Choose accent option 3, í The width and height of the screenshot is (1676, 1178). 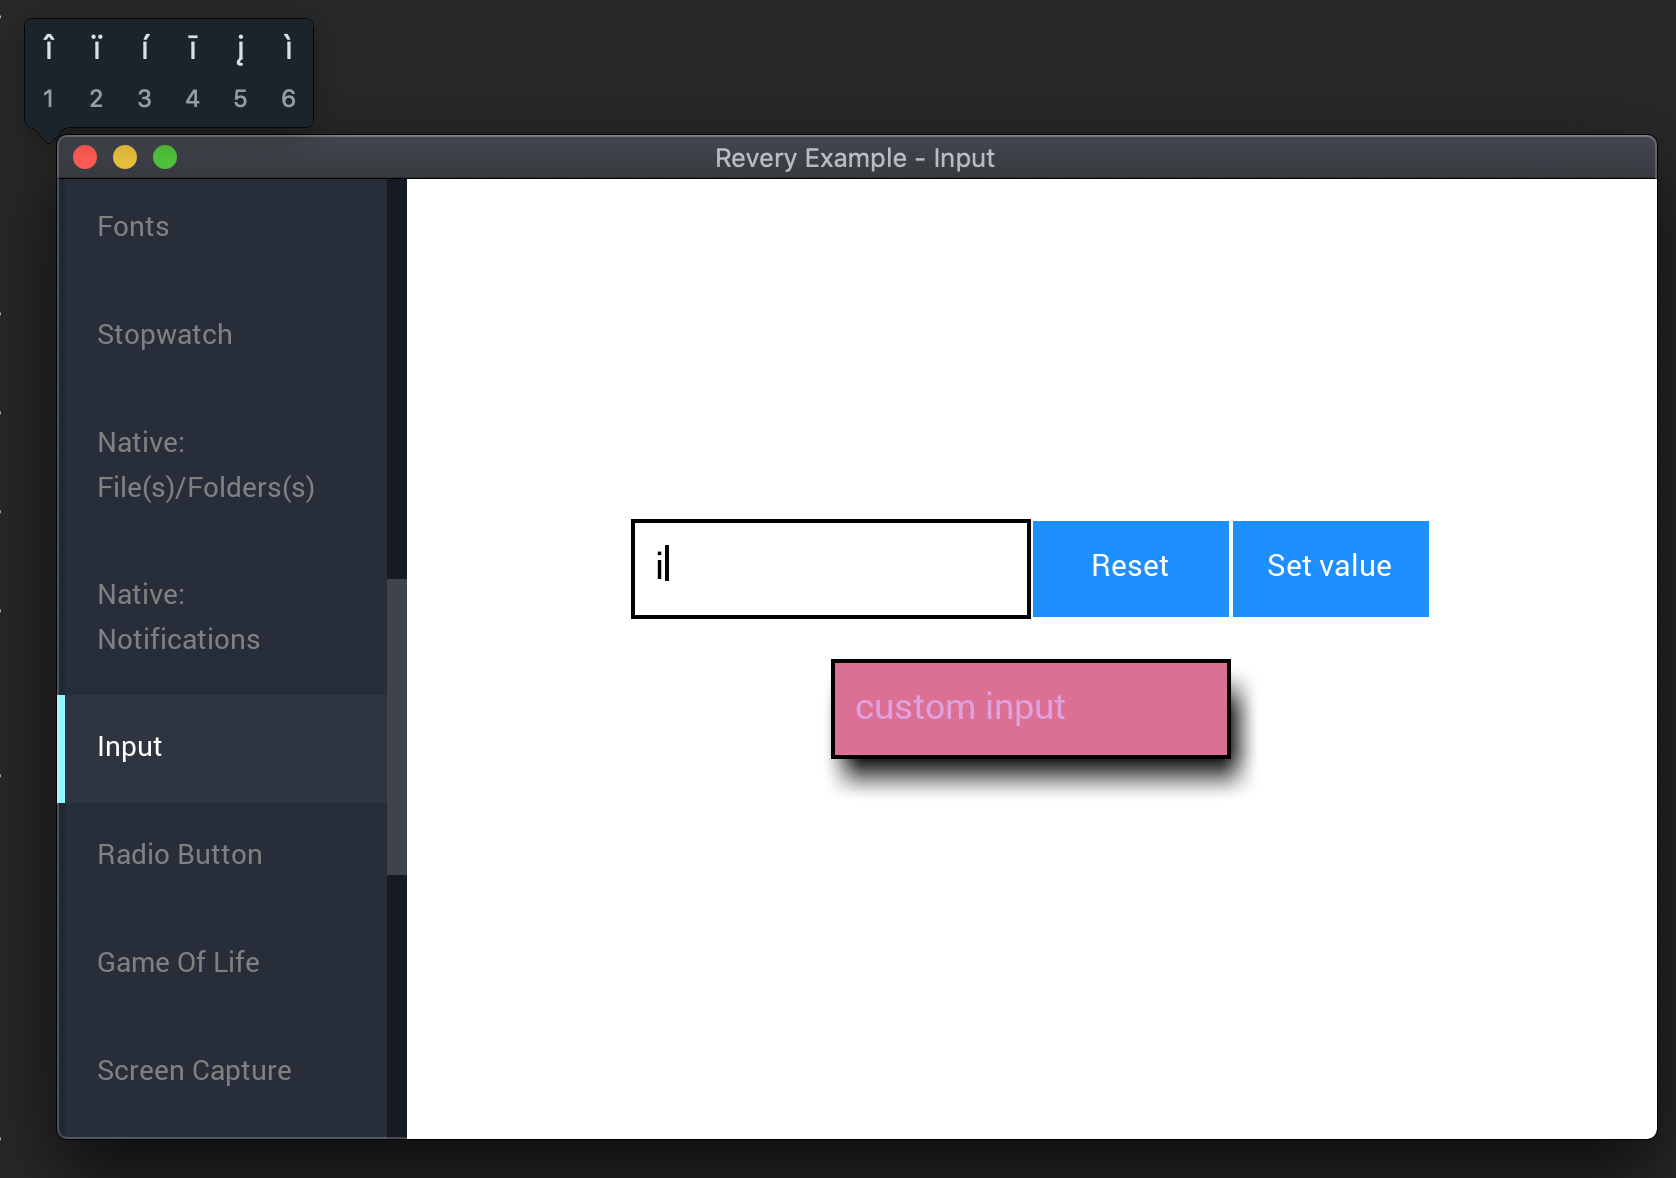click(145, 72)
